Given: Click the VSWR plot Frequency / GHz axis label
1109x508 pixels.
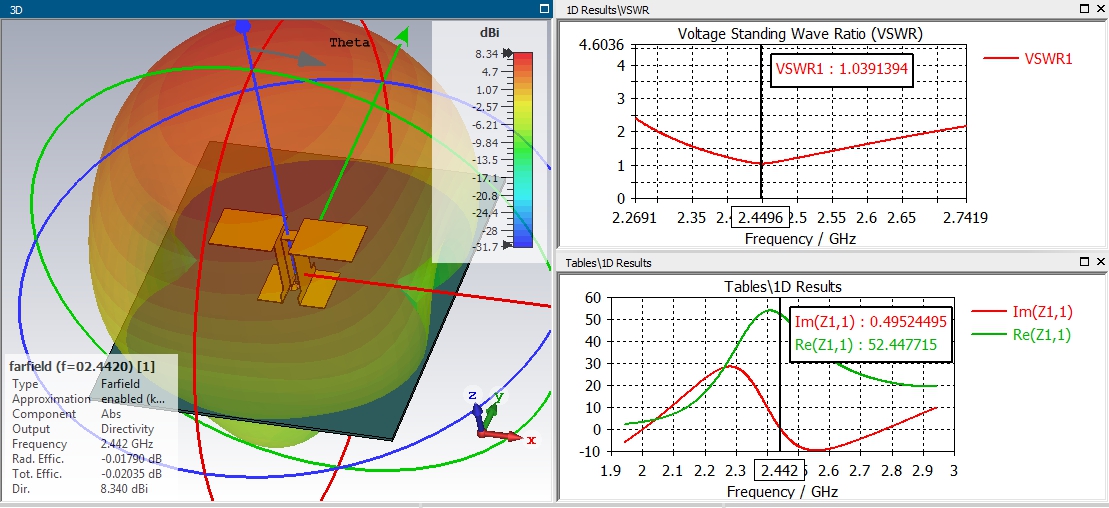Looking at the screenshot, I should (800, 238).
